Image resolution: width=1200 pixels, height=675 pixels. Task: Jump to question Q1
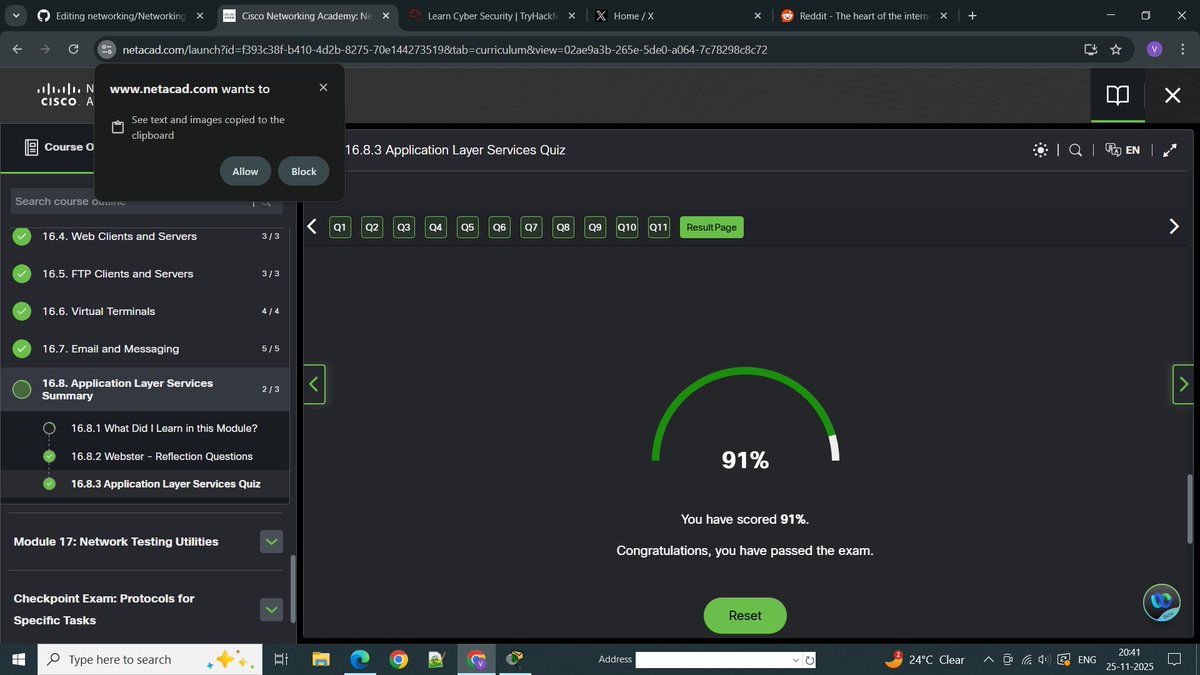click(x=340, y=227)
